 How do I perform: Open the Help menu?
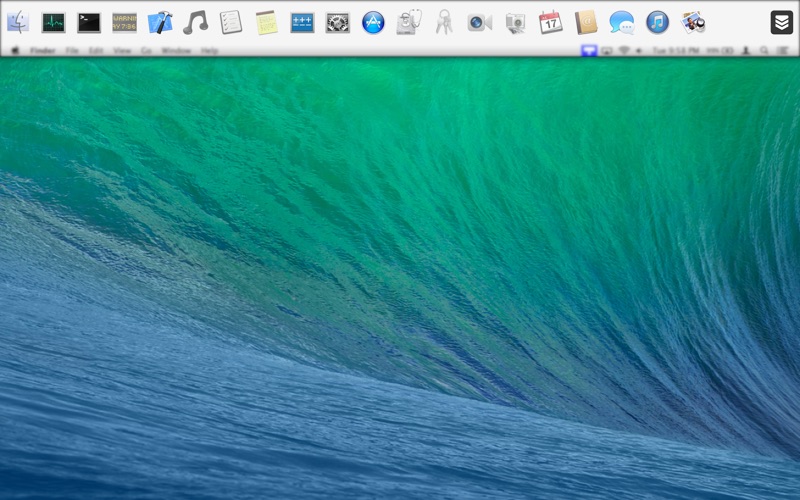click(x=209, y=51)
